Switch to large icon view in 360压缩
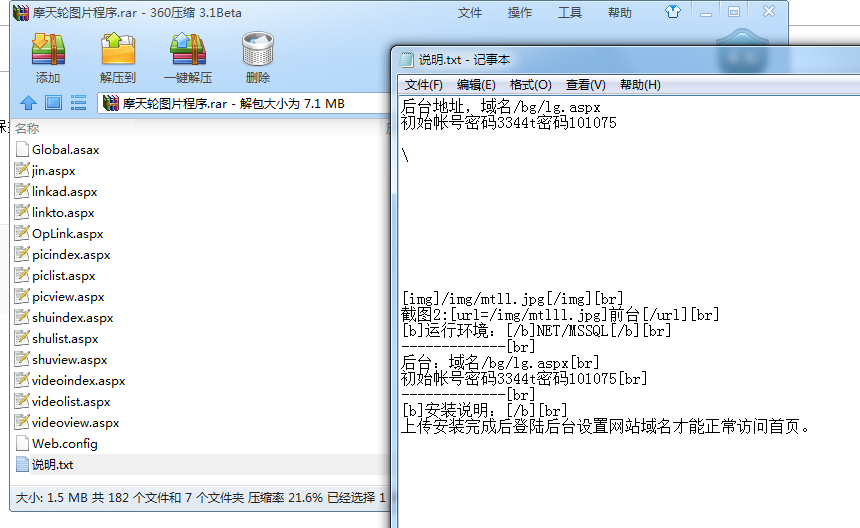 click(x=53, y=103)
